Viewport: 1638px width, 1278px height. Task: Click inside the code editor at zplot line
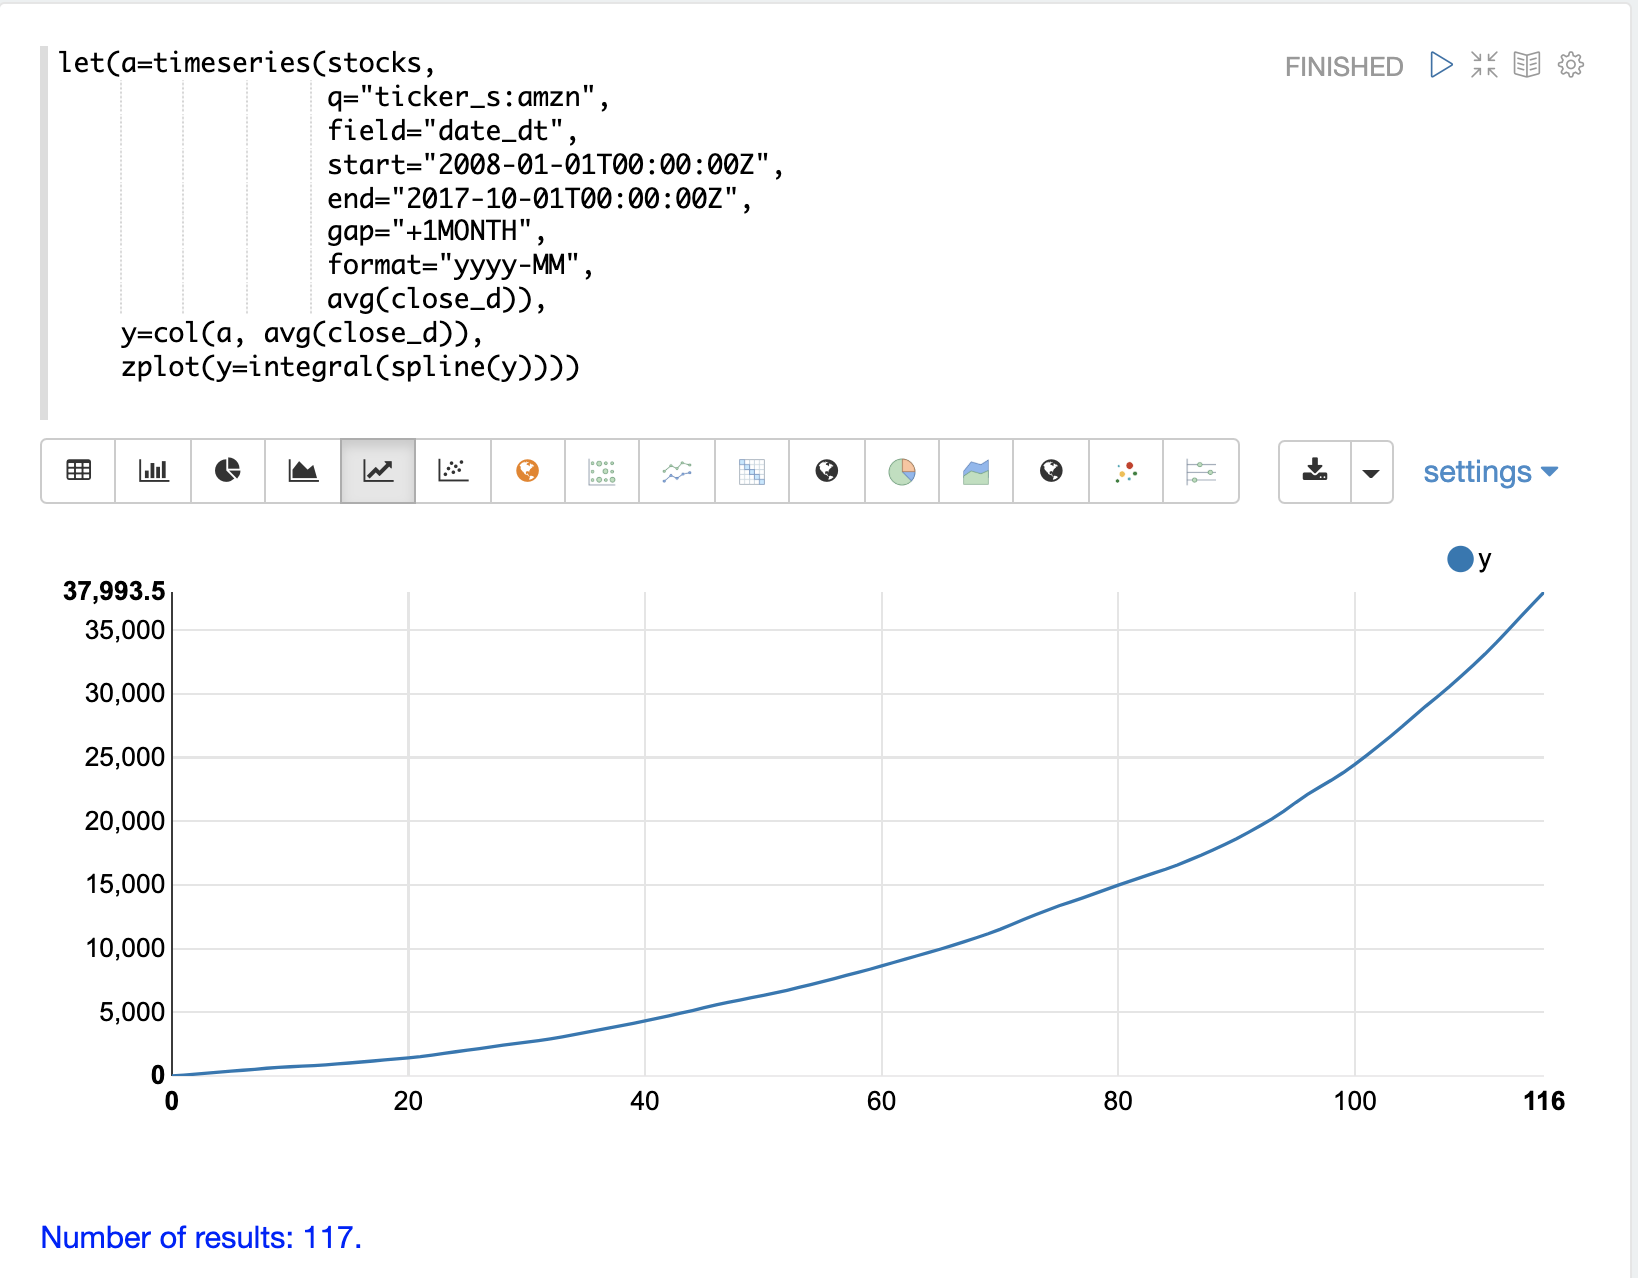(350, 367)
